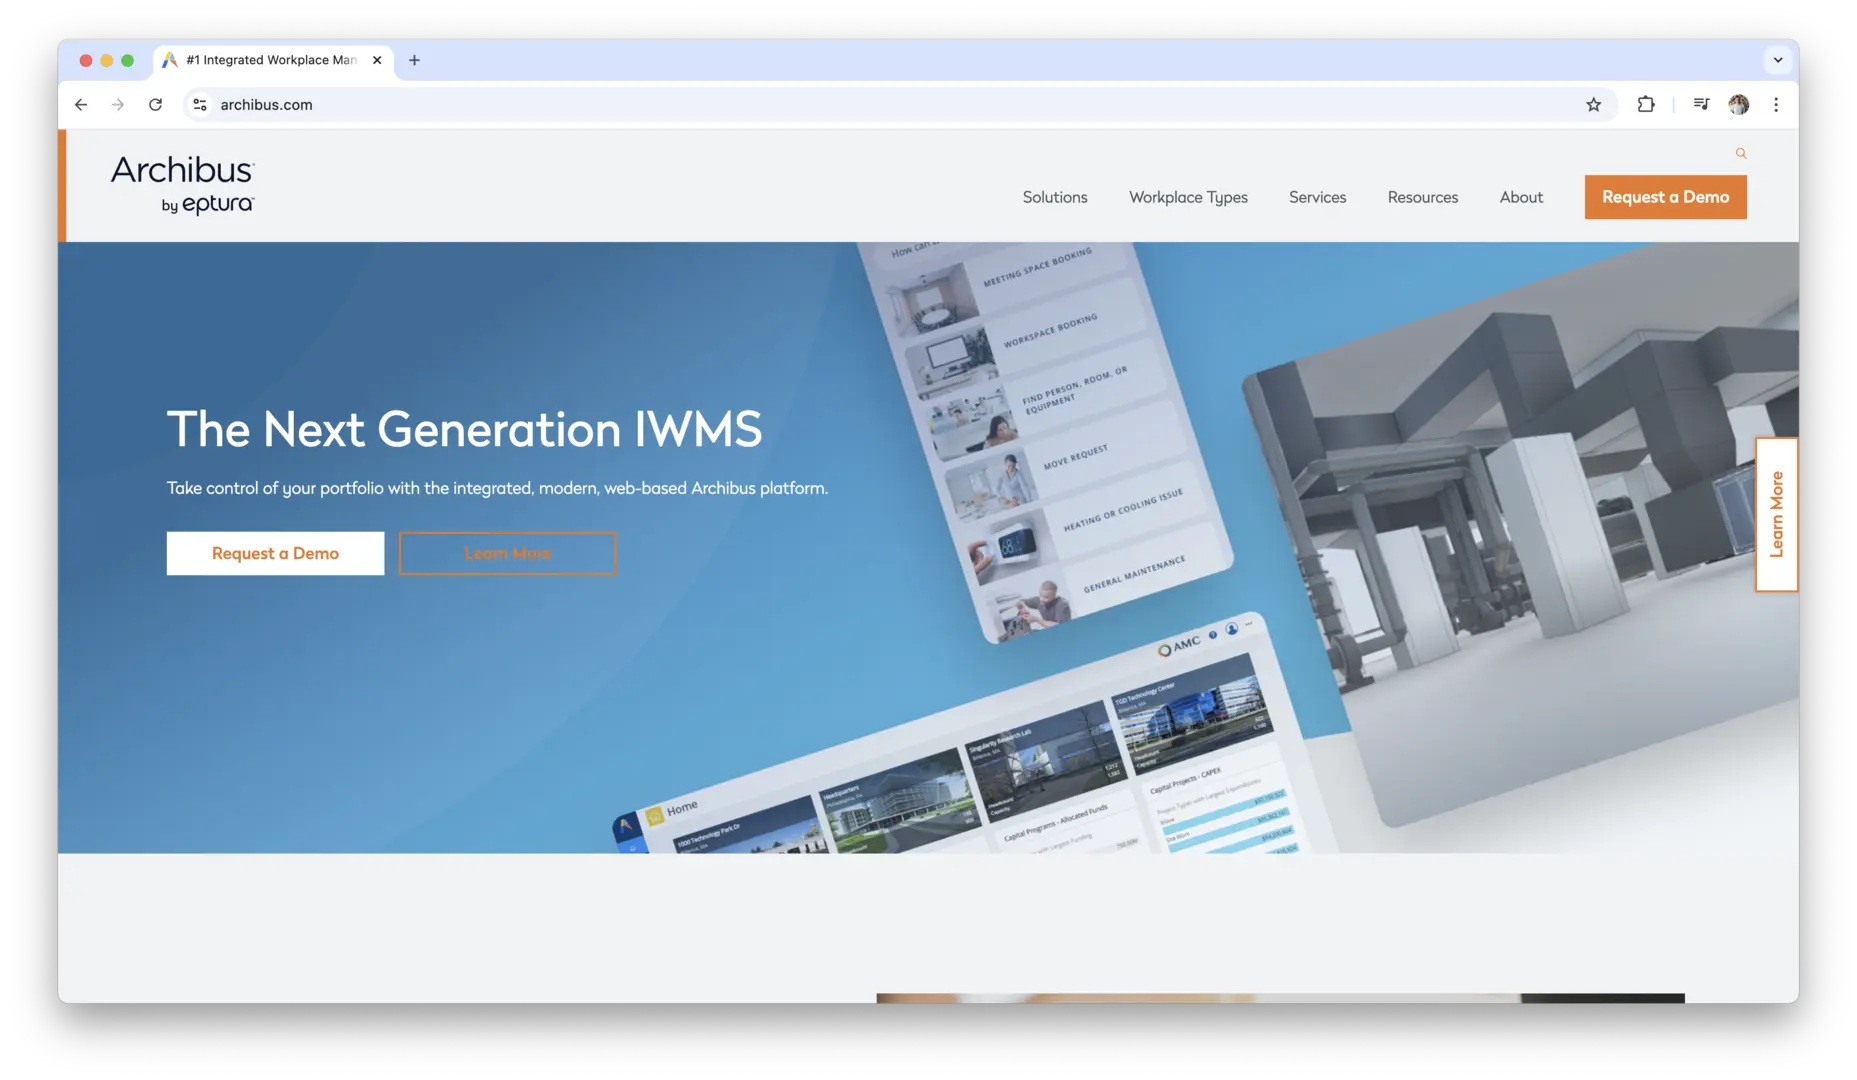Open the Chrome three-dot menu
The image size is (1857, 1080).
(1776, 105)
